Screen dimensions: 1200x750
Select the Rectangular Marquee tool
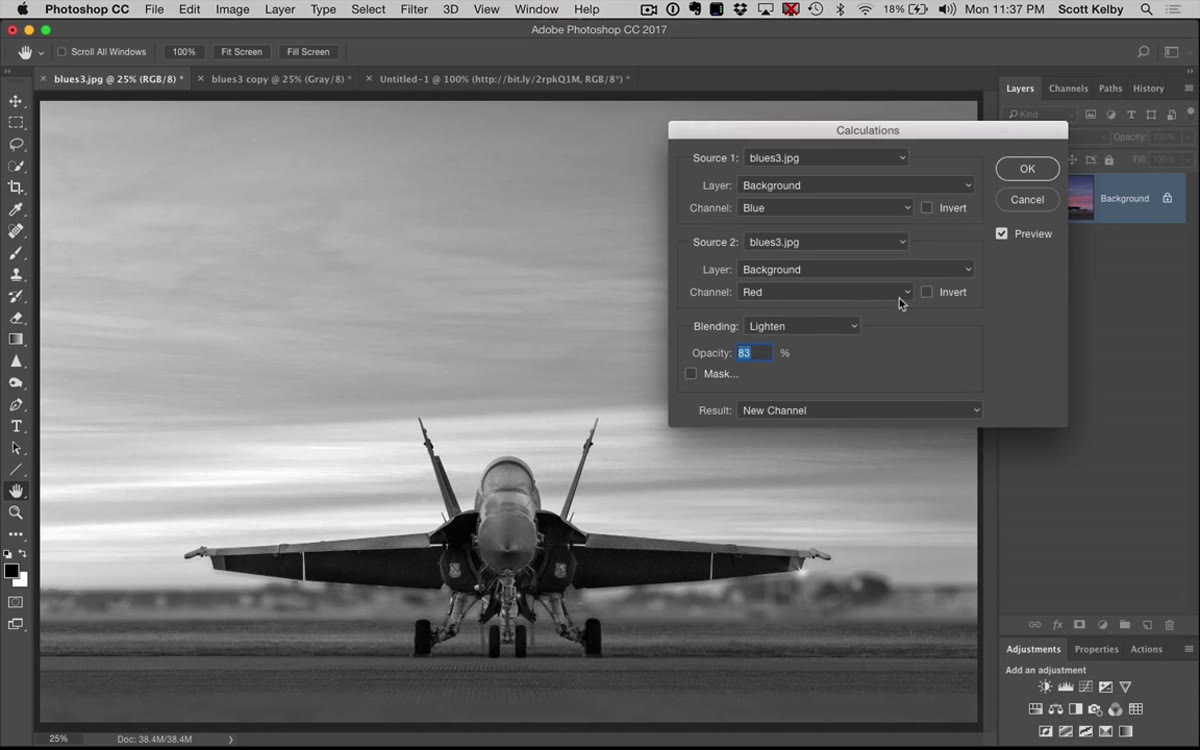click(16, 123)
